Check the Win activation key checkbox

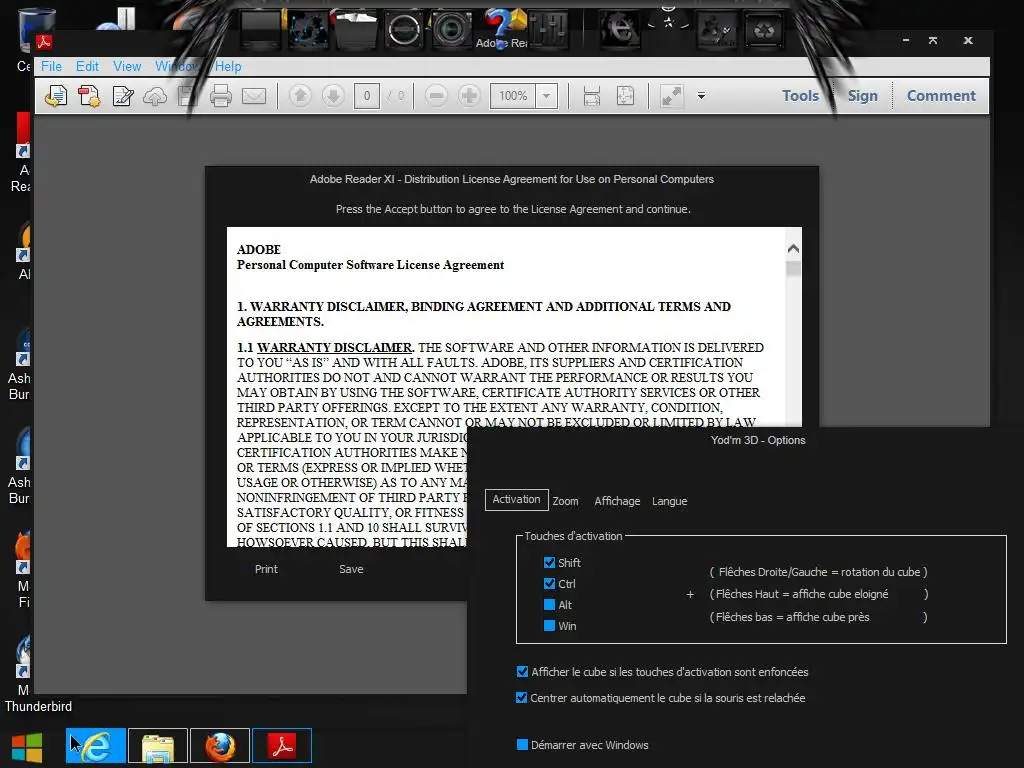coord(549,626)
